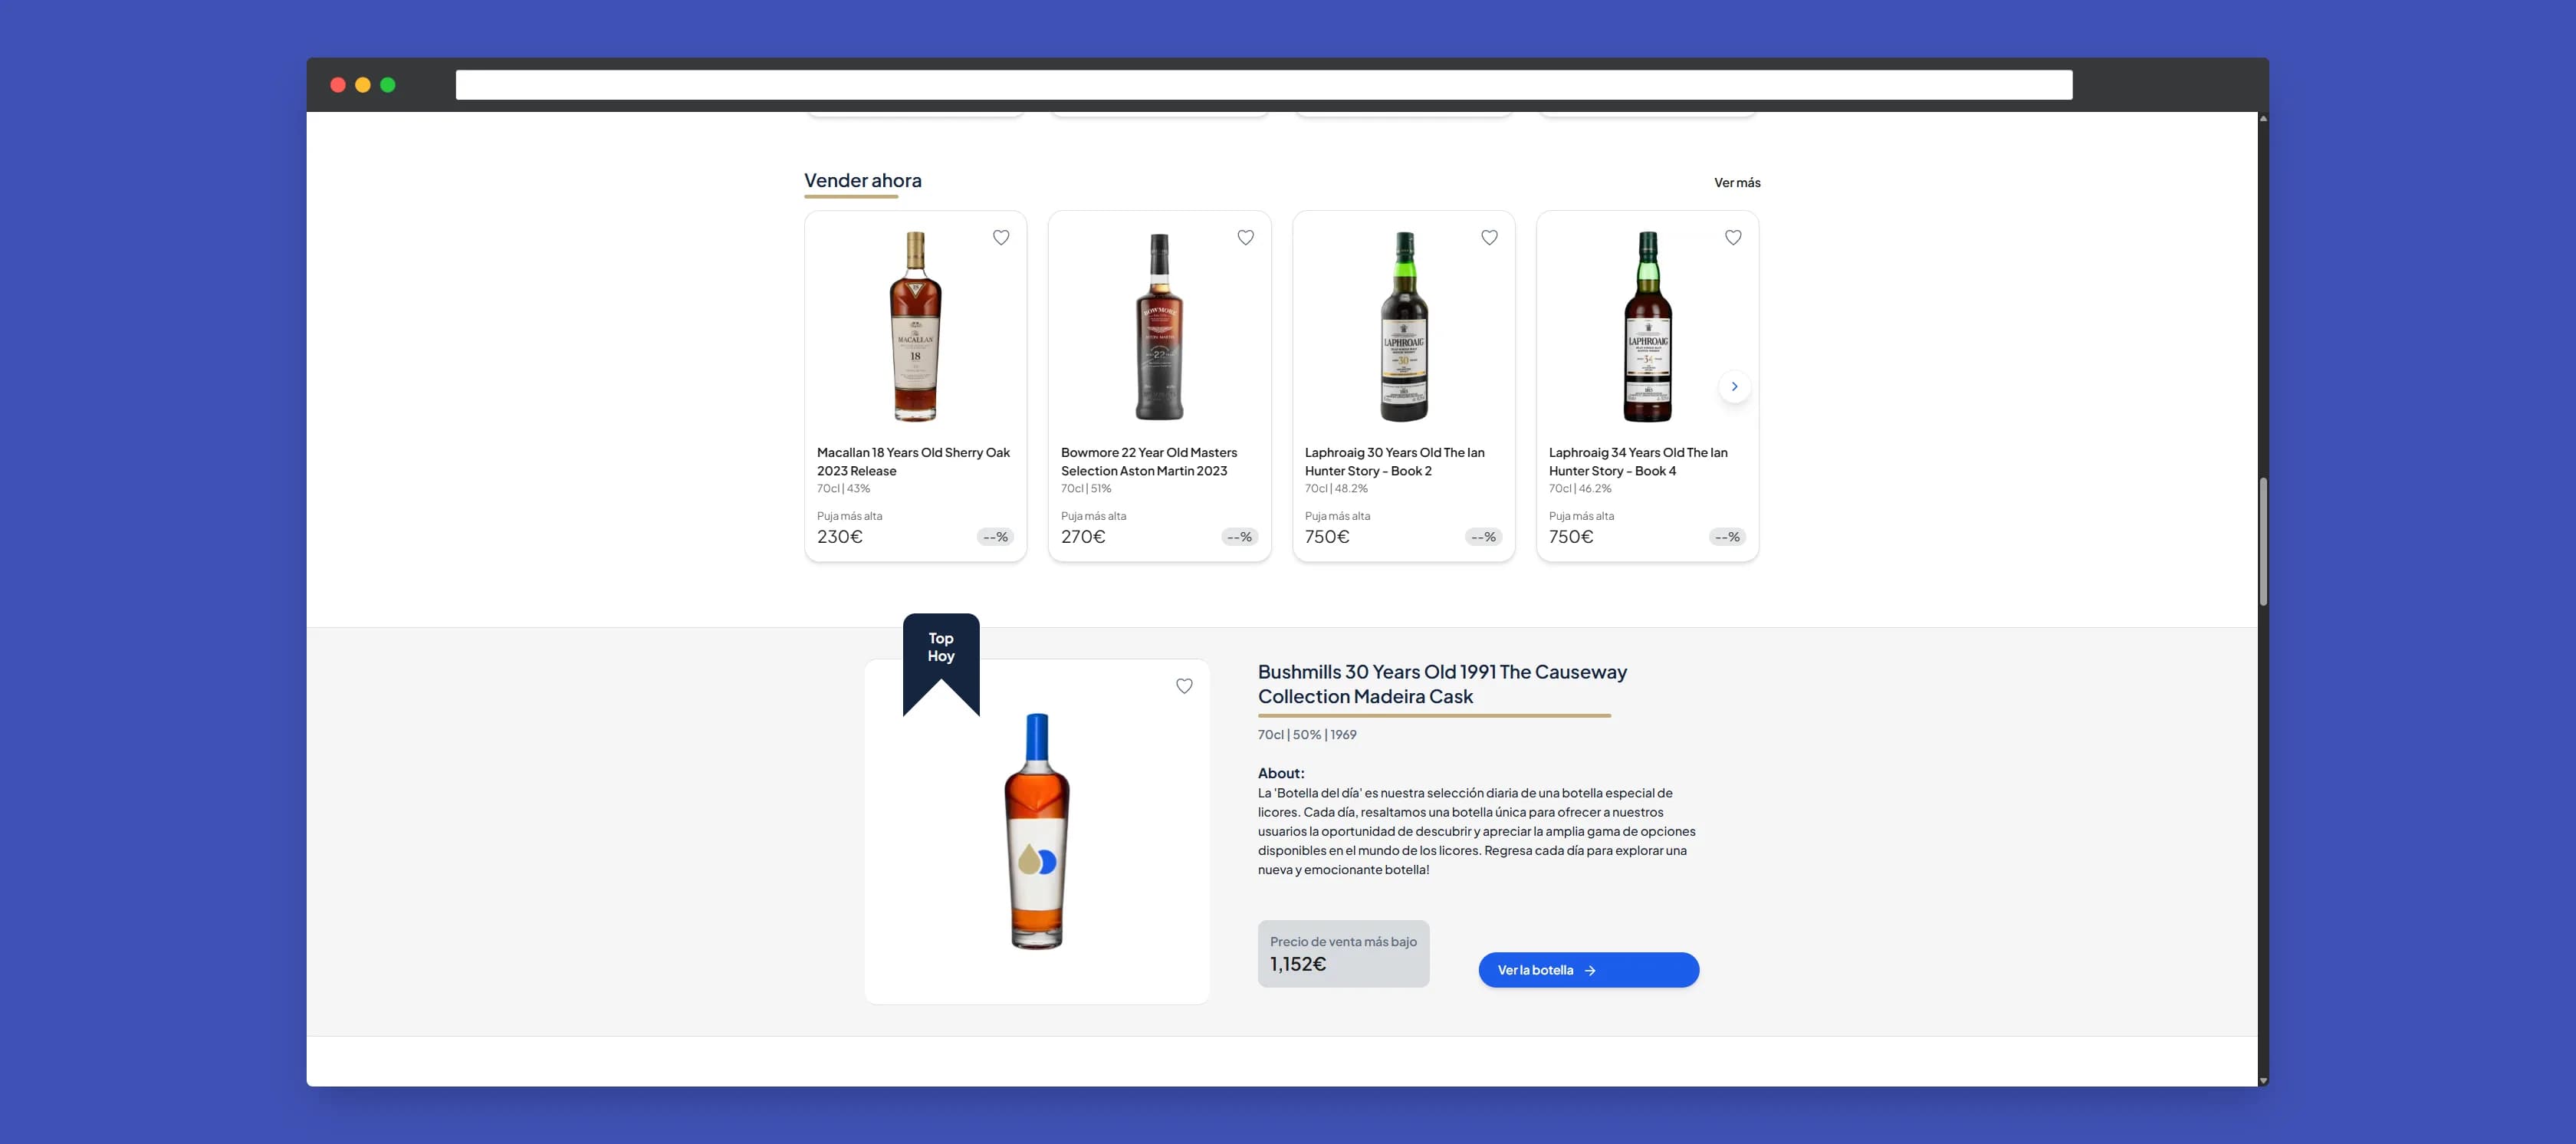
Task: Favorite the Bowmore 22 Year Old bottle
Action: (1245, 238)
